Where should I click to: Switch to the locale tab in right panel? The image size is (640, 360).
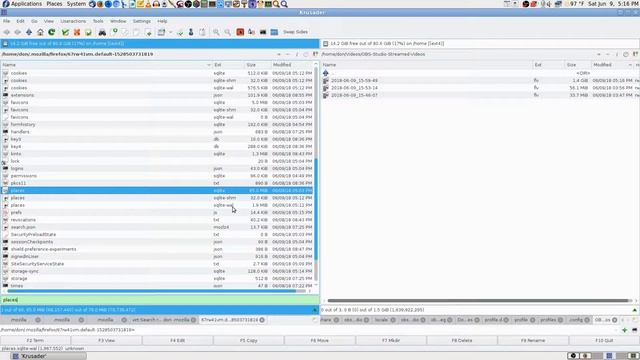384,320
